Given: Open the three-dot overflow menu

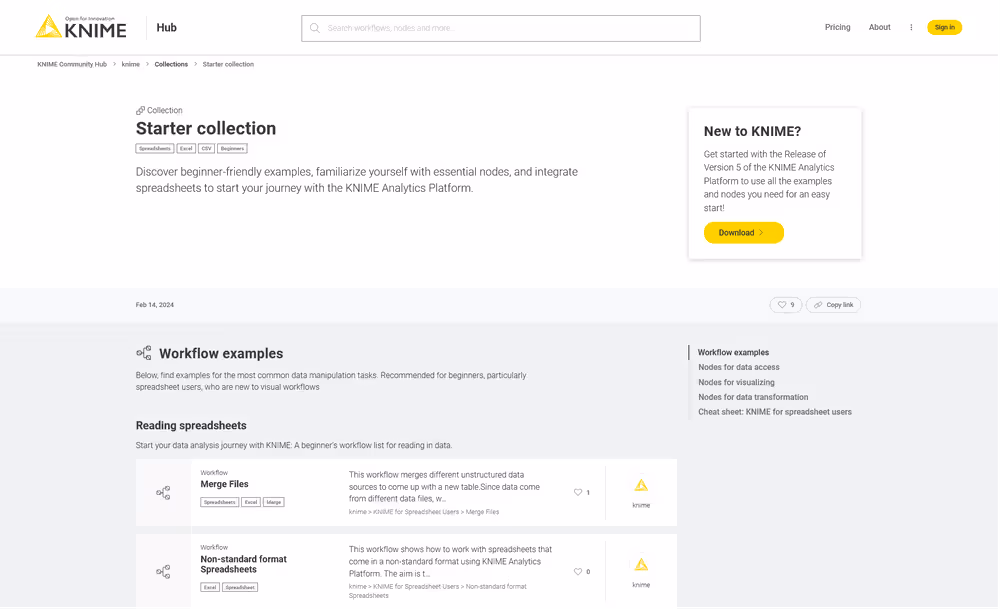Looking at the screenshot, I should click(911, 27).
